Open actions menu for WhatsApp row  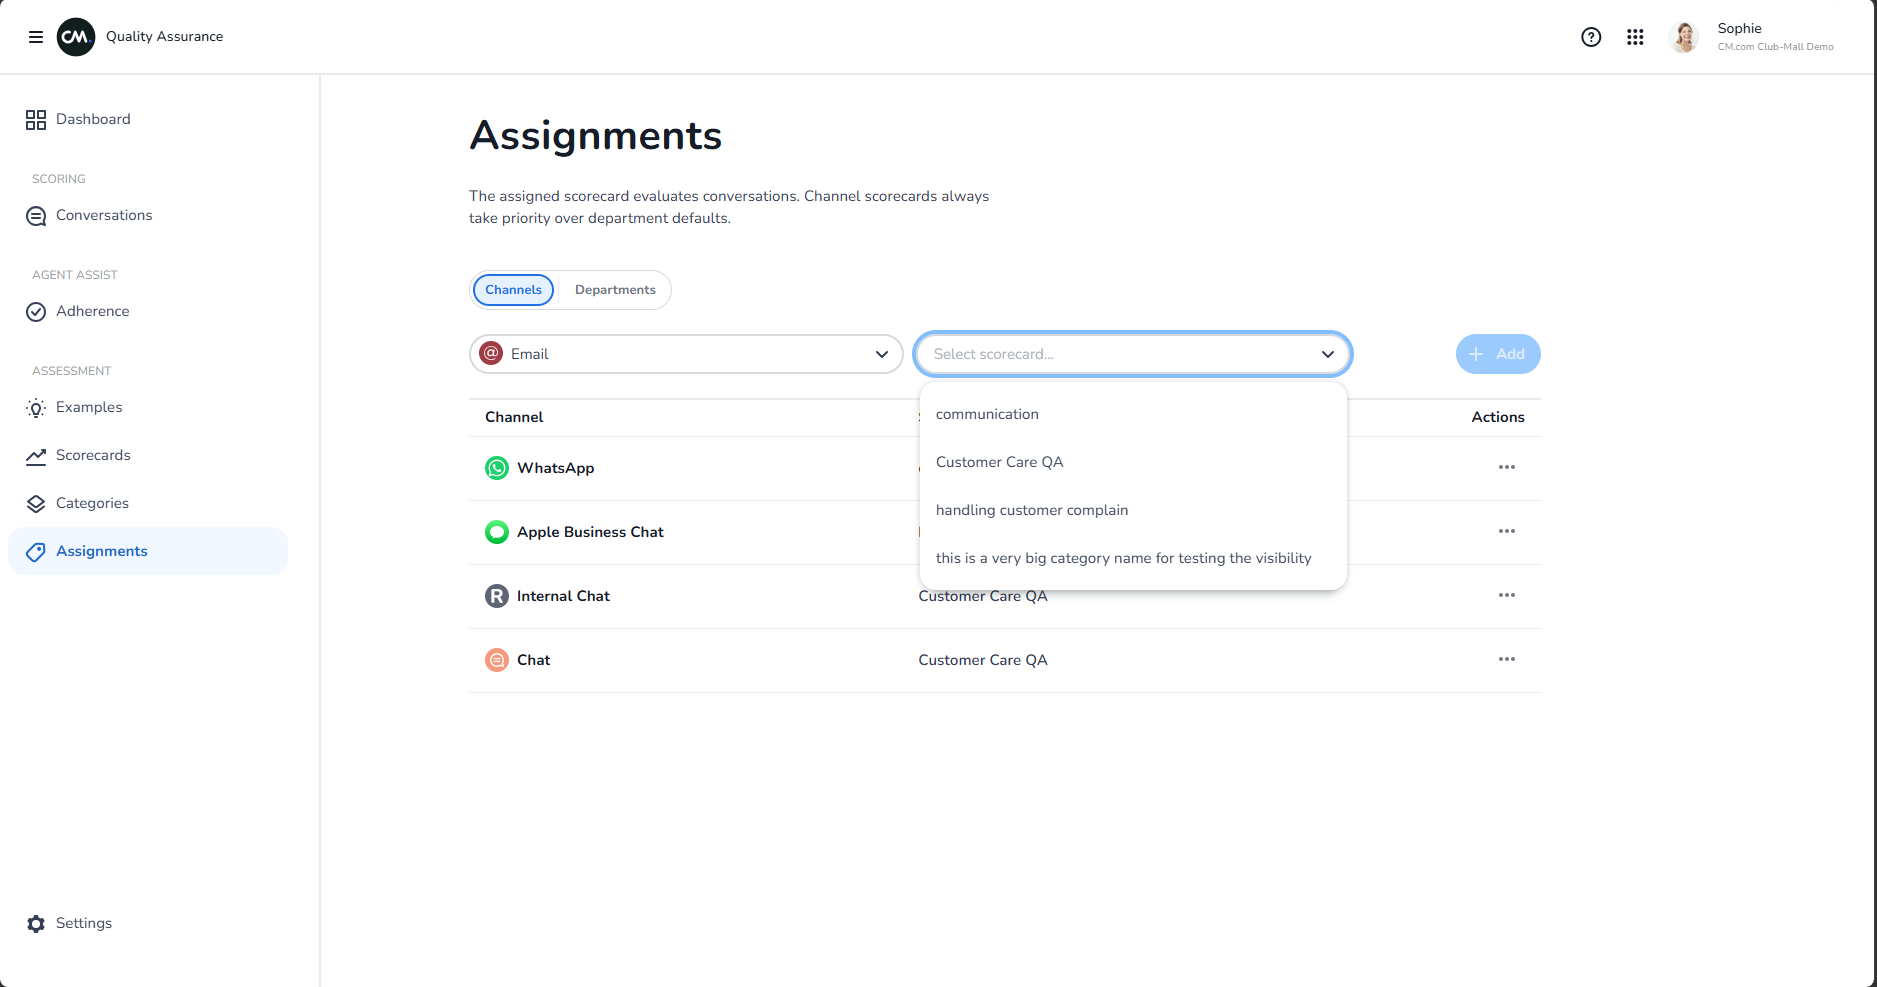click(1507, 467)
